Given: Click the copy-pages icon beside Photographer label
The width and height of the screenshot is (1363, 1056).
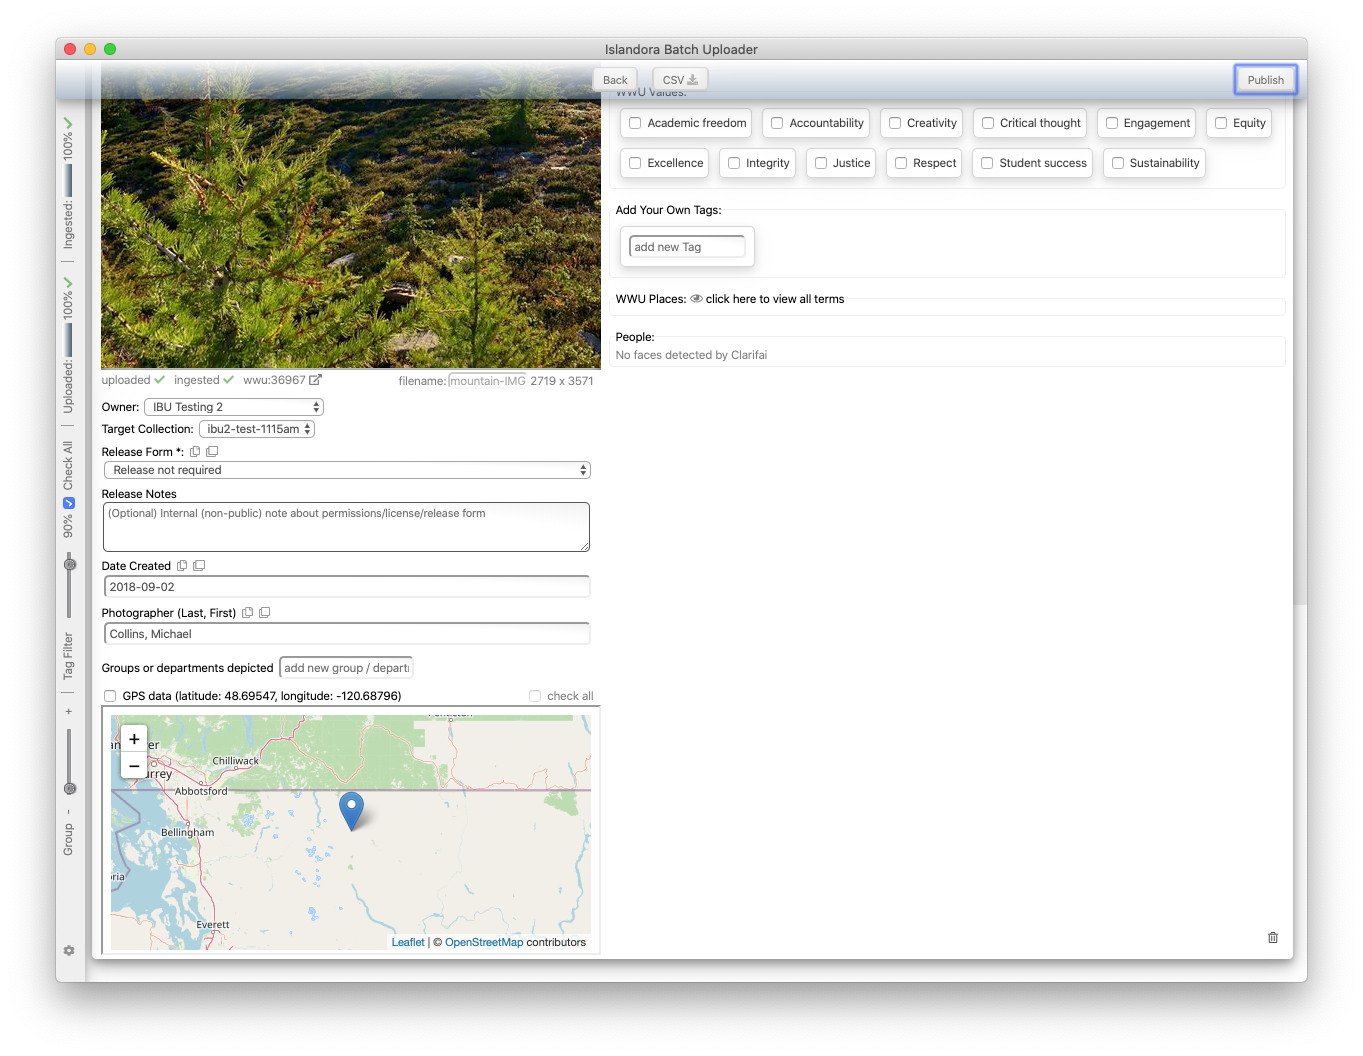Looking at the screenshot, I should 247,613.
